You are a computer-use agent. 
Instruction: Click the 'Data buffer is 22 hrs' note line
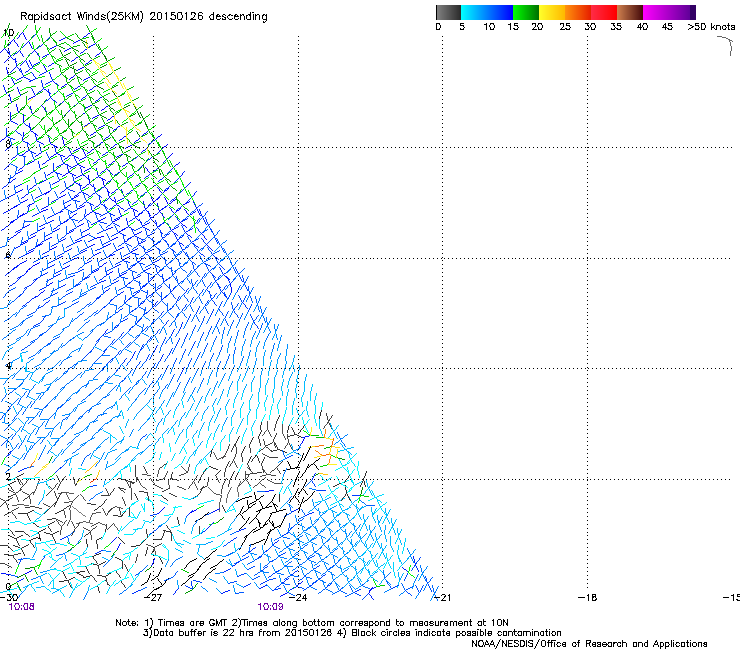352,633
